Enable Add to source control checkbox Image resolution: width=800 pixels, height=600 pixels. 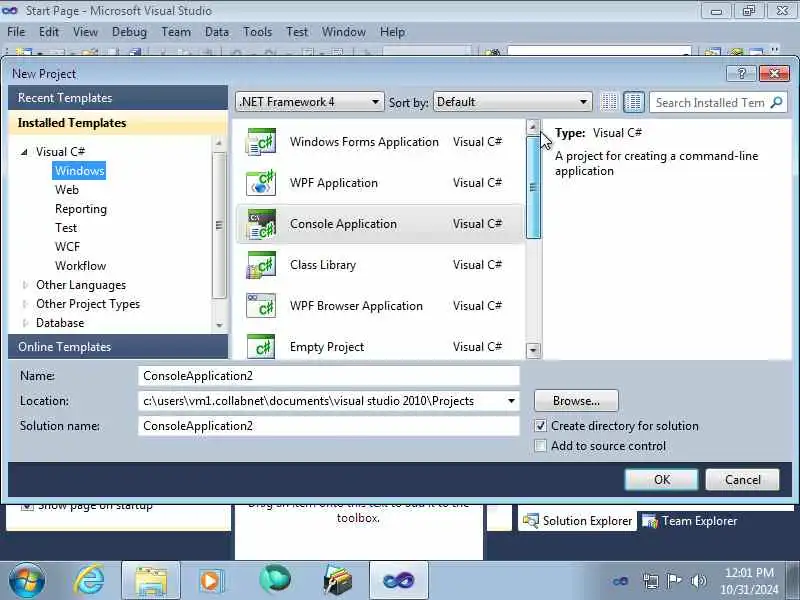pos(540,445)
